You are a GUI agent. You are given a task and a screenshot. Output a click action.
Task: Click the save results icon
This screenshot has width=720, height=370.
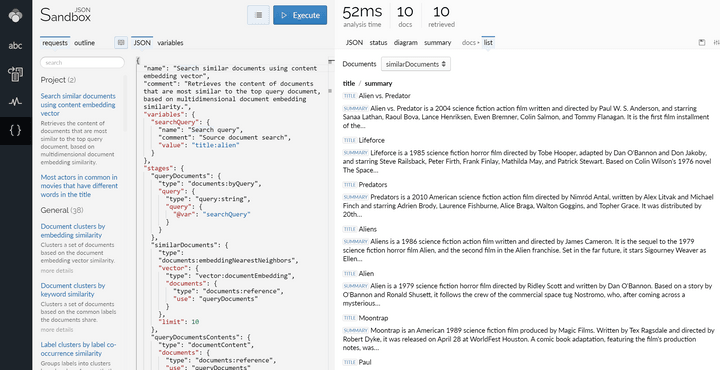[x=702, y=42]
